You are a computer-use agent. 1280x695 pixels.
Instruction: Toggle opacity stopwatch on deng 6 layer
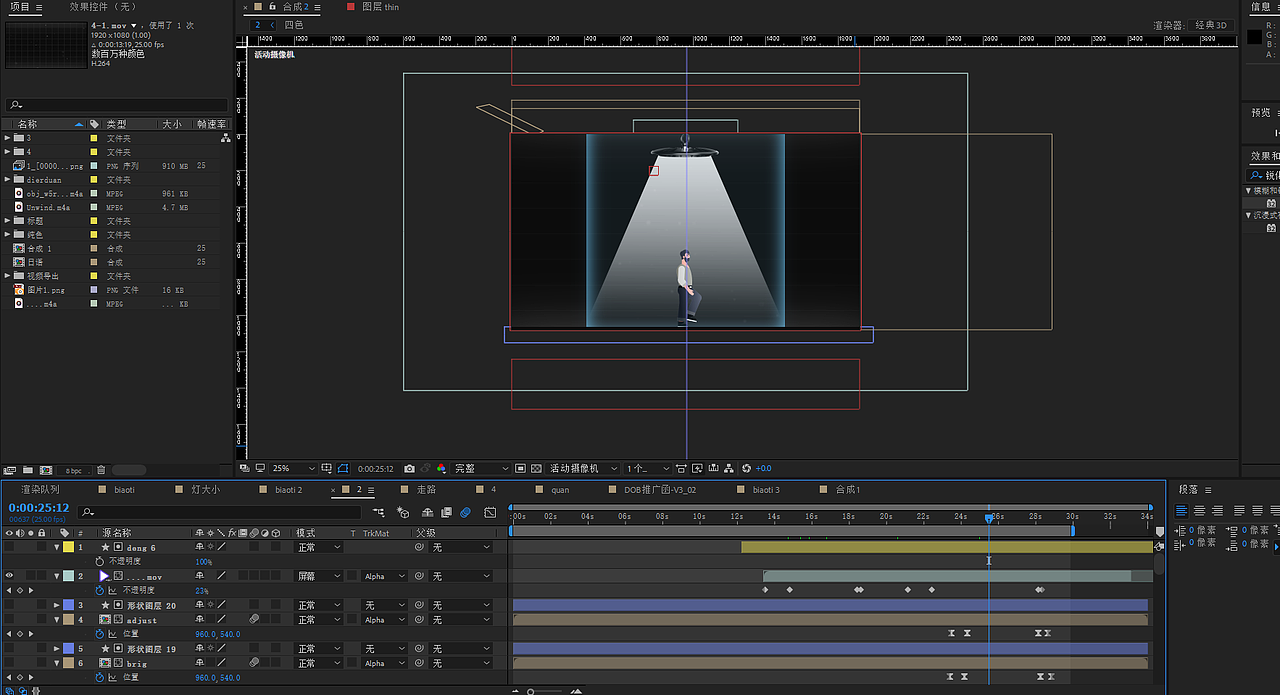pyautogui.click(x=99, y=562)
